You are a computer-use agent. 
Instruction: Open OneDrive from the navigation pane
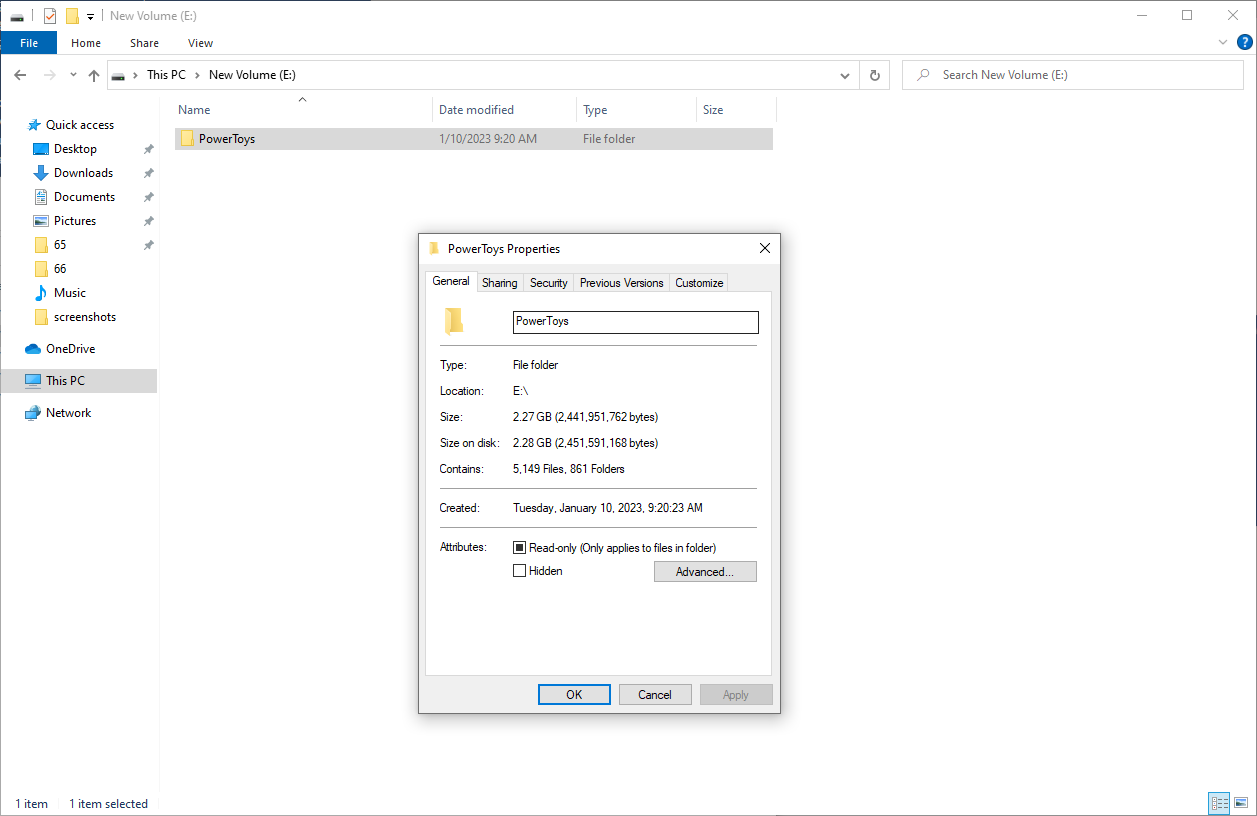point(70,349)
